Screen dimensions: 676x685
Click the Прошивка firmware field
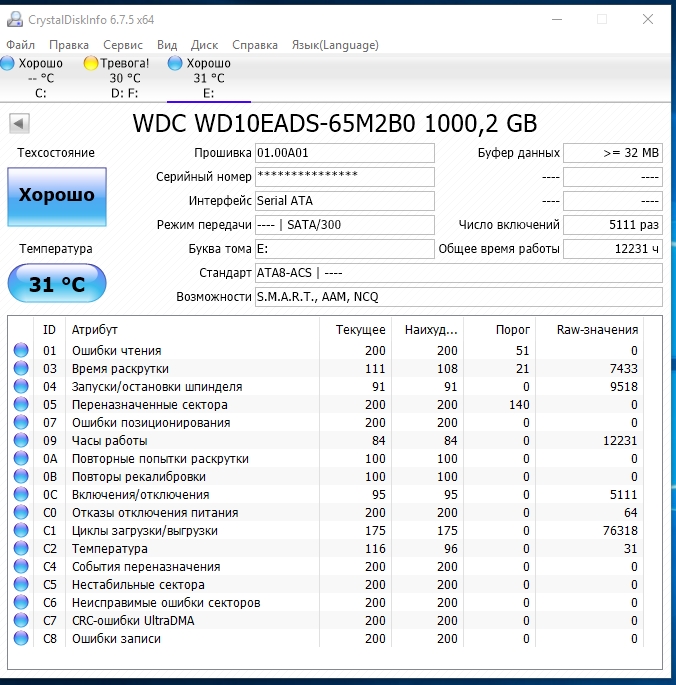[344, 153]
